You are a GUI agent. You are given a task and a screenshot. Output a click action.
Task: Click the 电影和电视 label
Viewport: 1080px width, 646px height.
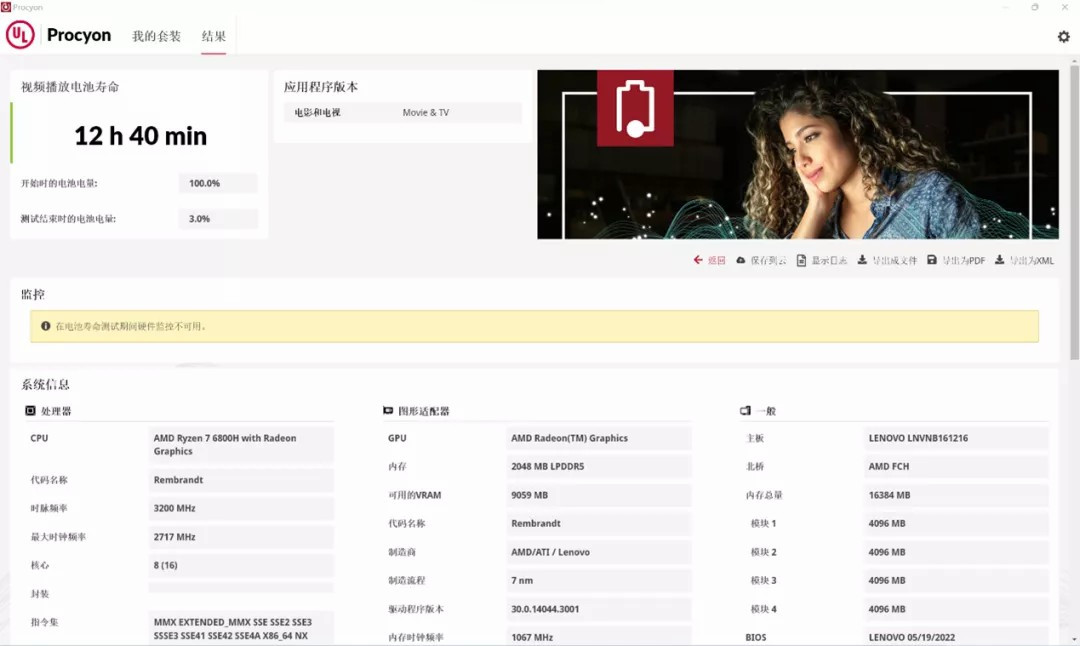[318, 112]
